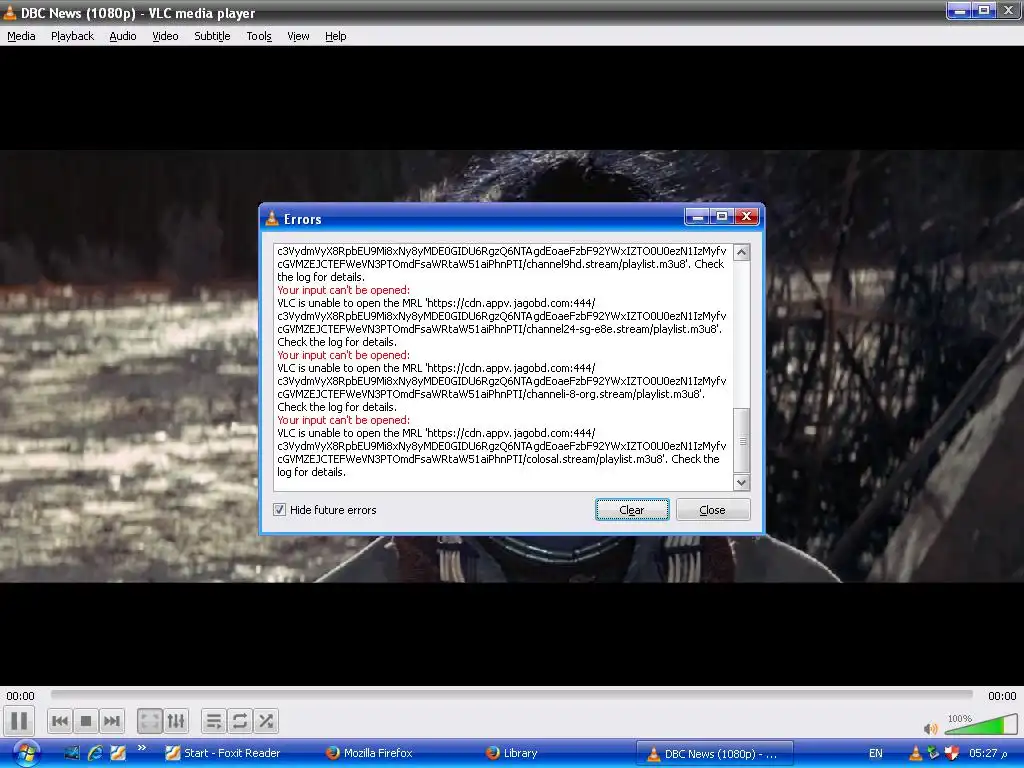The width and height of the screenshot is (1024, 768).
Task: Click the Errors list scrollbar thumb
Action: (x=742, y=441)
